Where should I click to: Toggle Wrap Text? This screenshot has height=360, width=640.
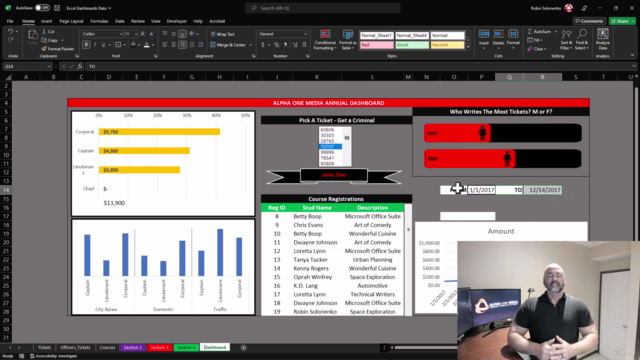[x=222, y=34]
